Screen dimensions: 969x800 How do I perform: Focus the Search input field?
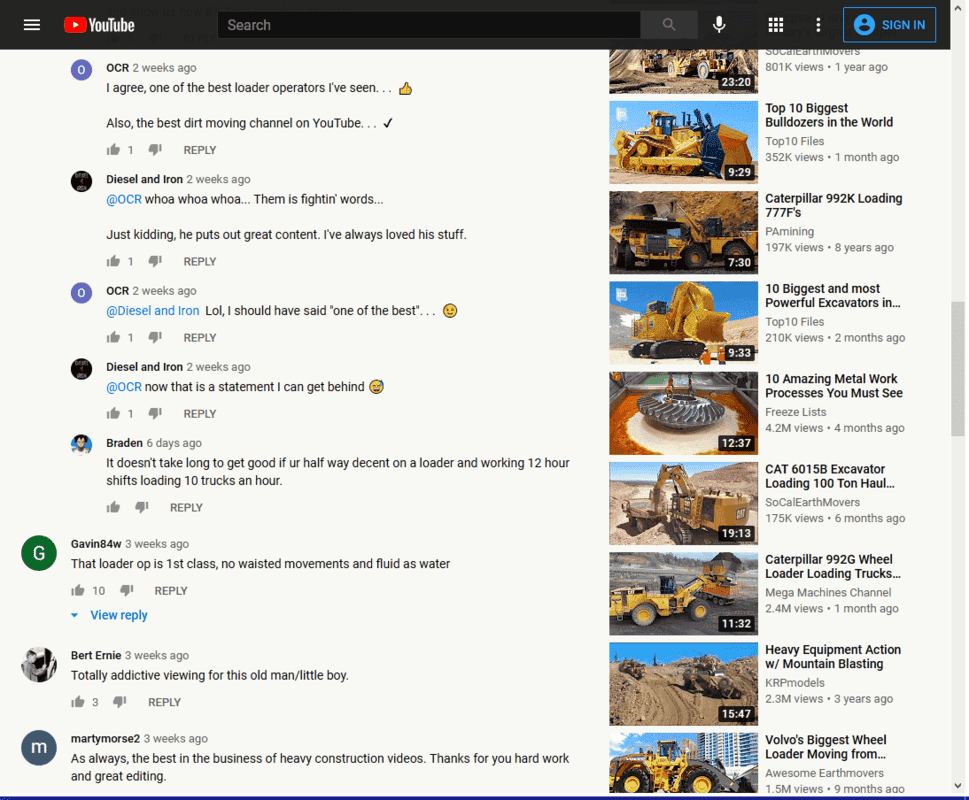pos(429,25)
